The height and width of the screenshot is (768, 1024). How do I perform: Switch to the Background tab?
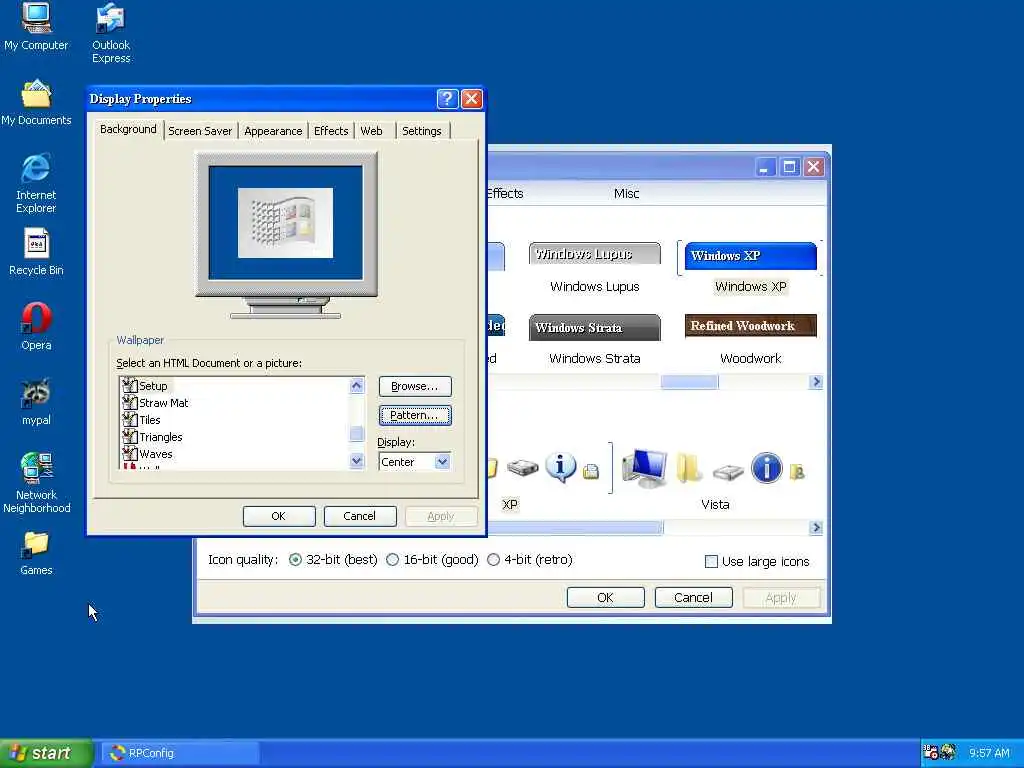(x=128, y=129)
